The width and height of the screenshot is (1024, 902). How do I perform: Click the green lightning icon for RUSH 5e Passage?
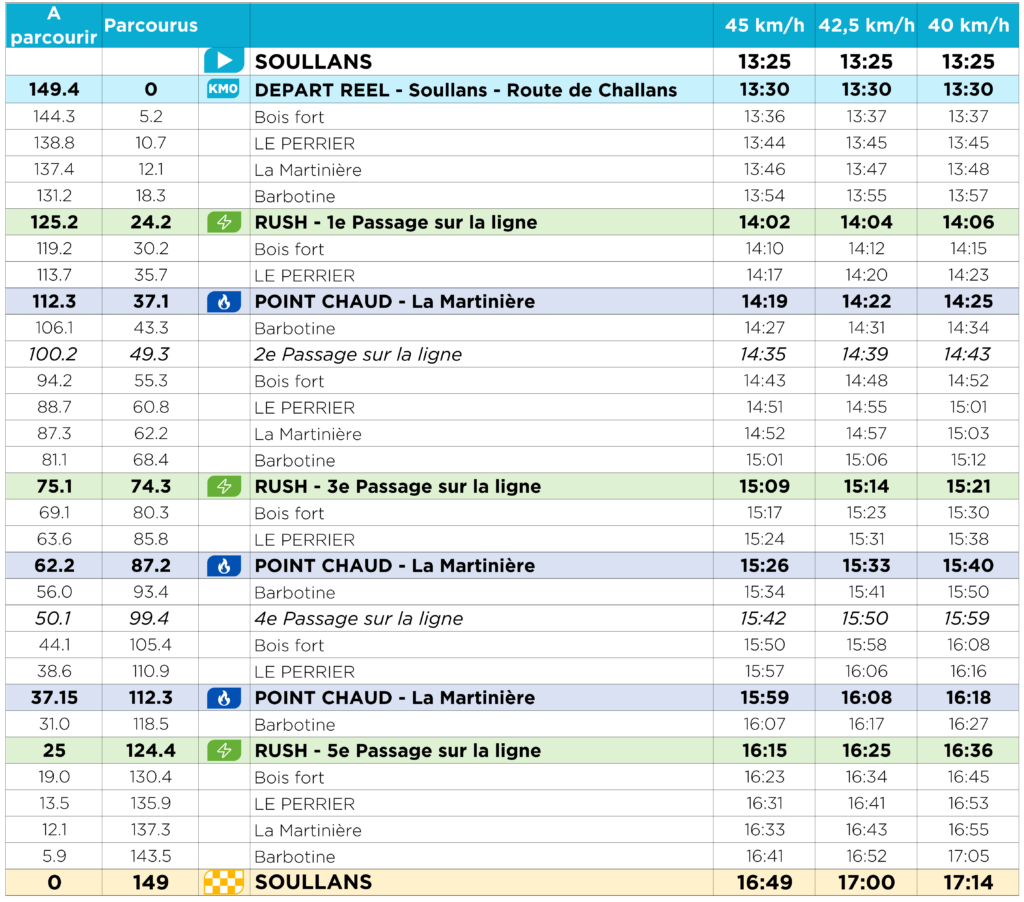[224, 751]
